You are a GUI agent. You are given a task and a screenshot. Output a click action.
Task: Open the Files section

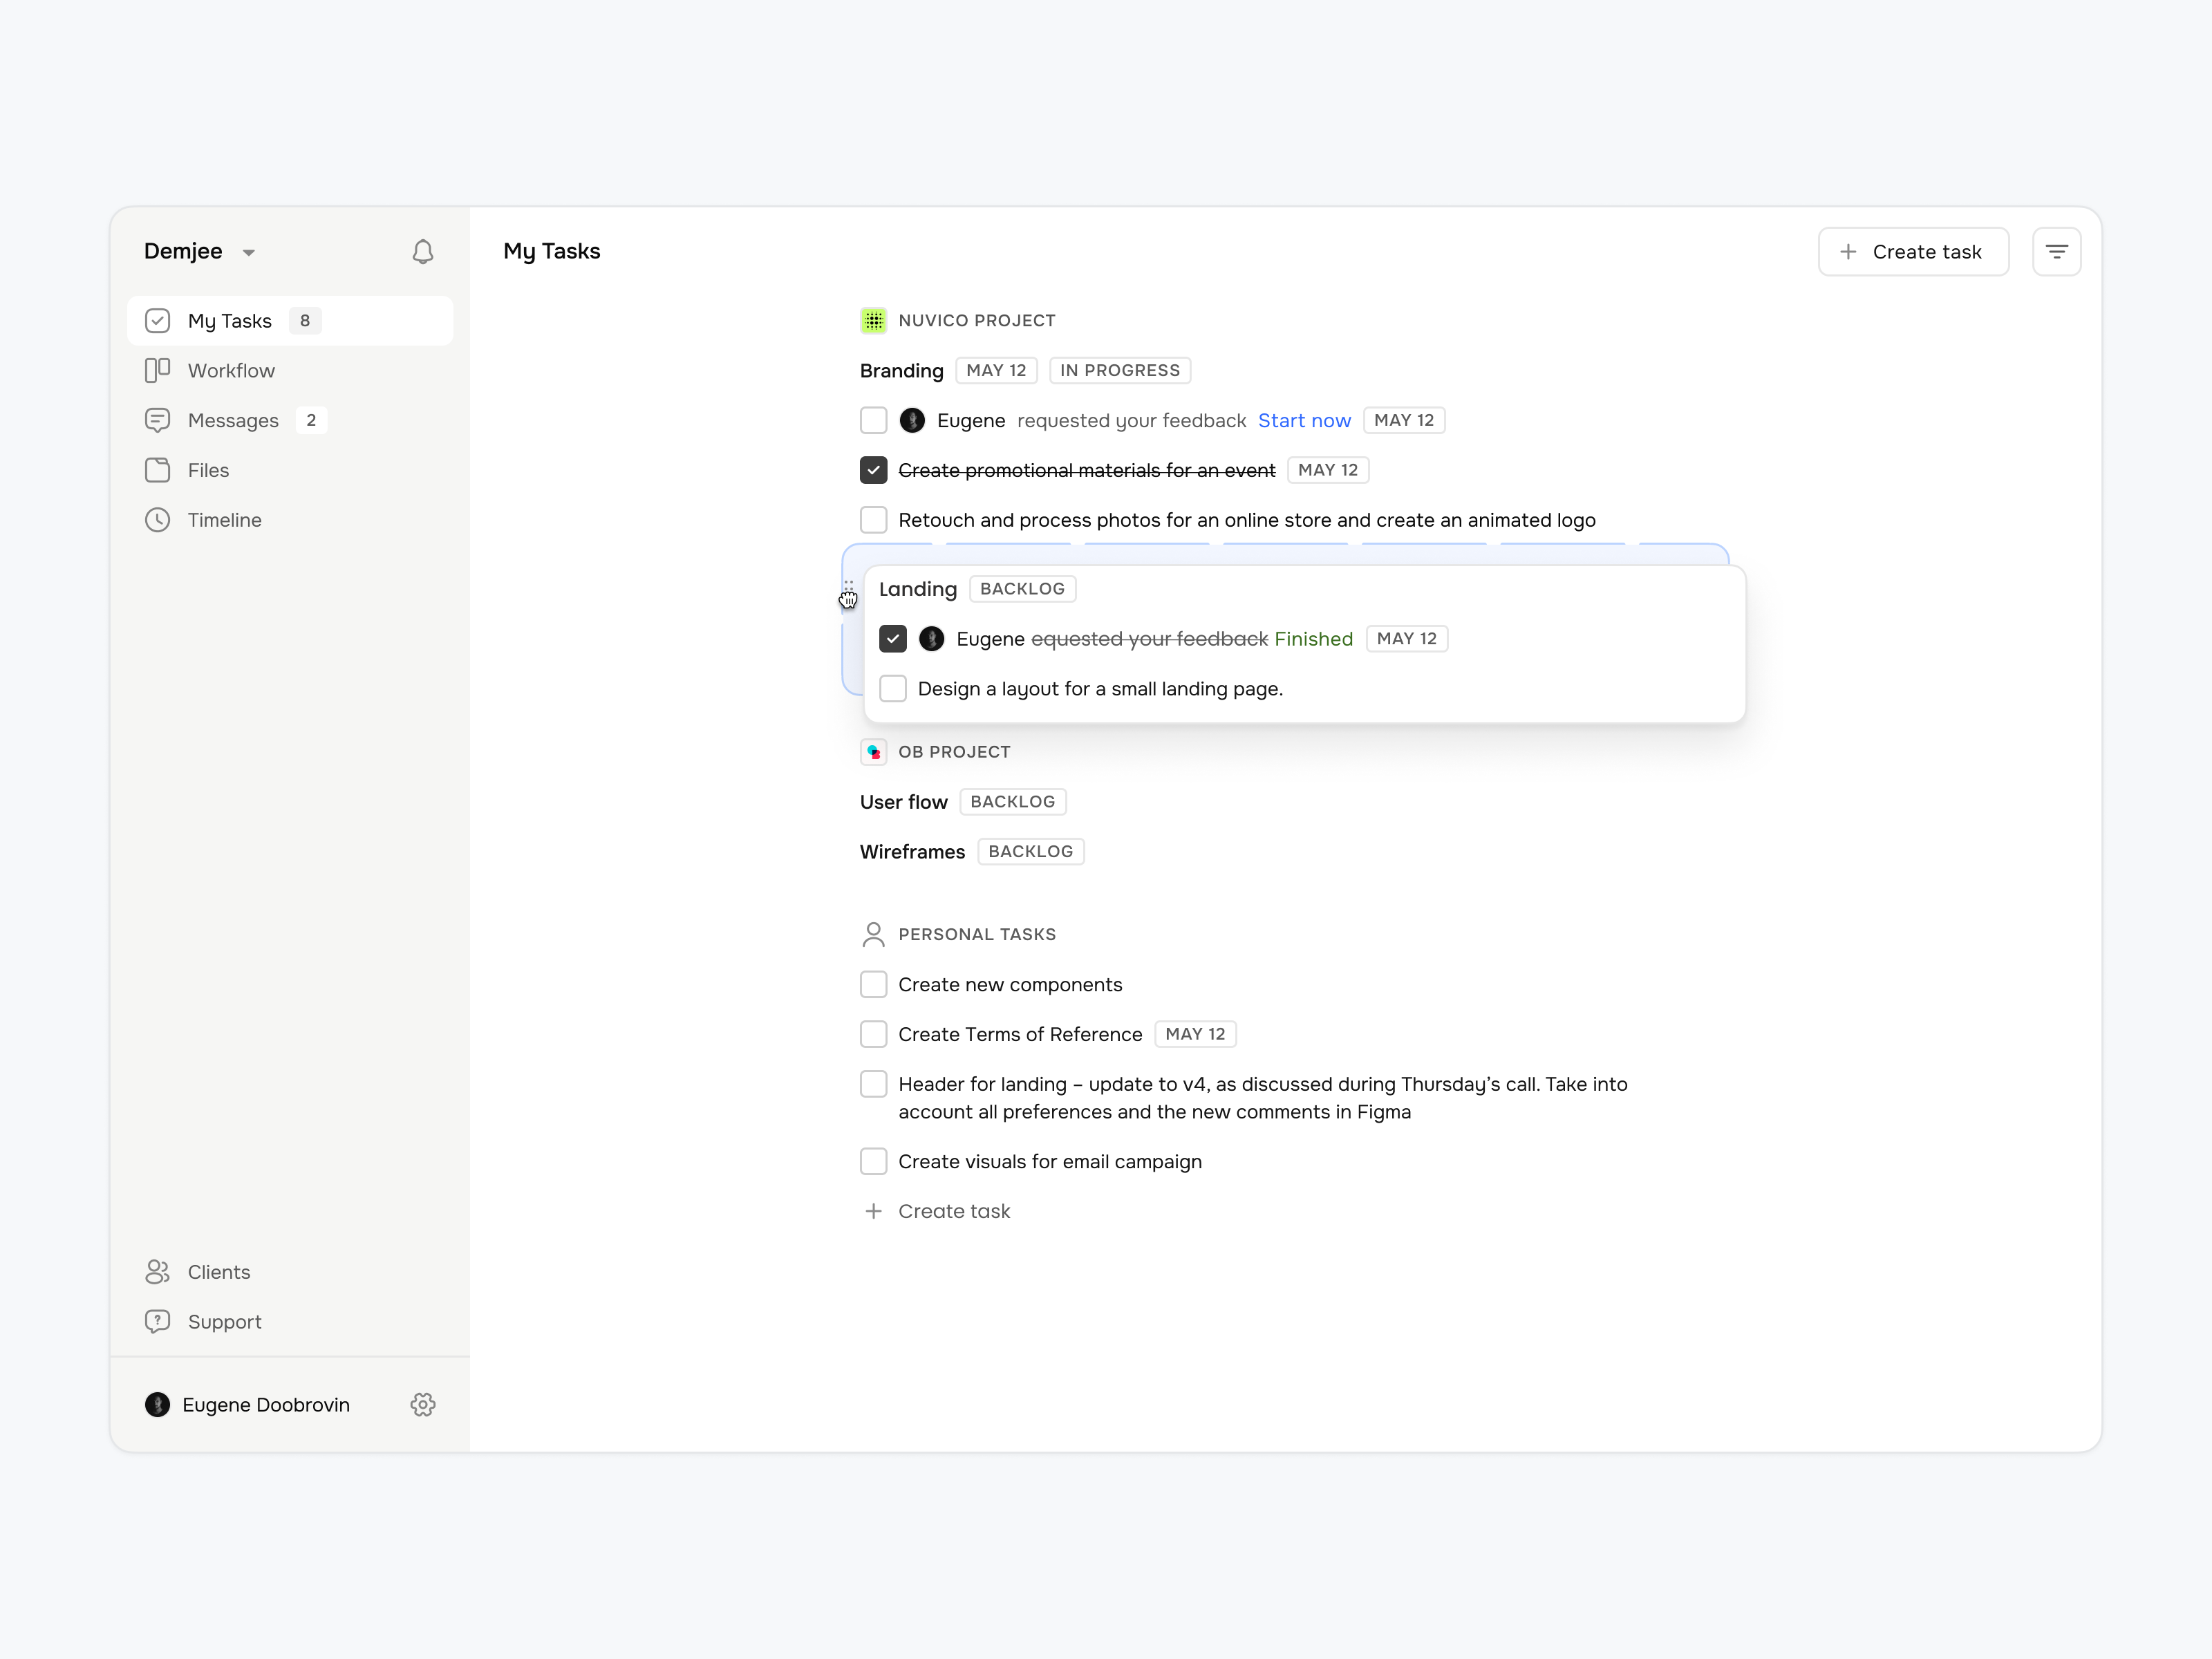pyautogui.click(x=208, y=470)
